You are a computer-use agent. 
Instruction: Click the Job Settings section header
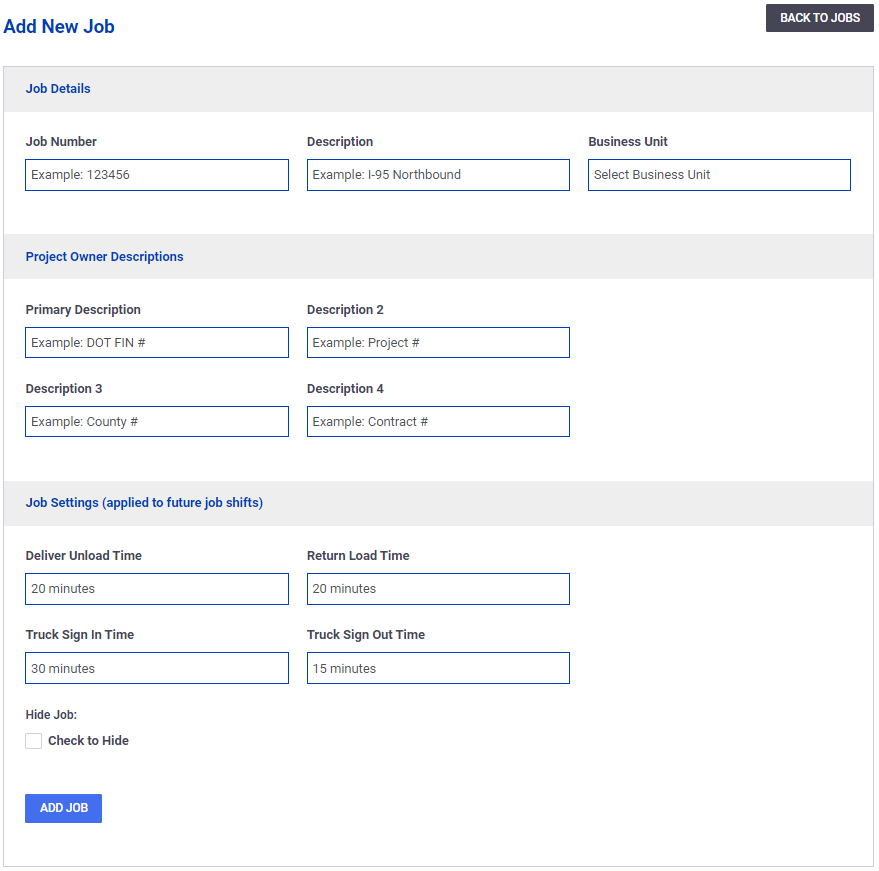tap(144, 502)
